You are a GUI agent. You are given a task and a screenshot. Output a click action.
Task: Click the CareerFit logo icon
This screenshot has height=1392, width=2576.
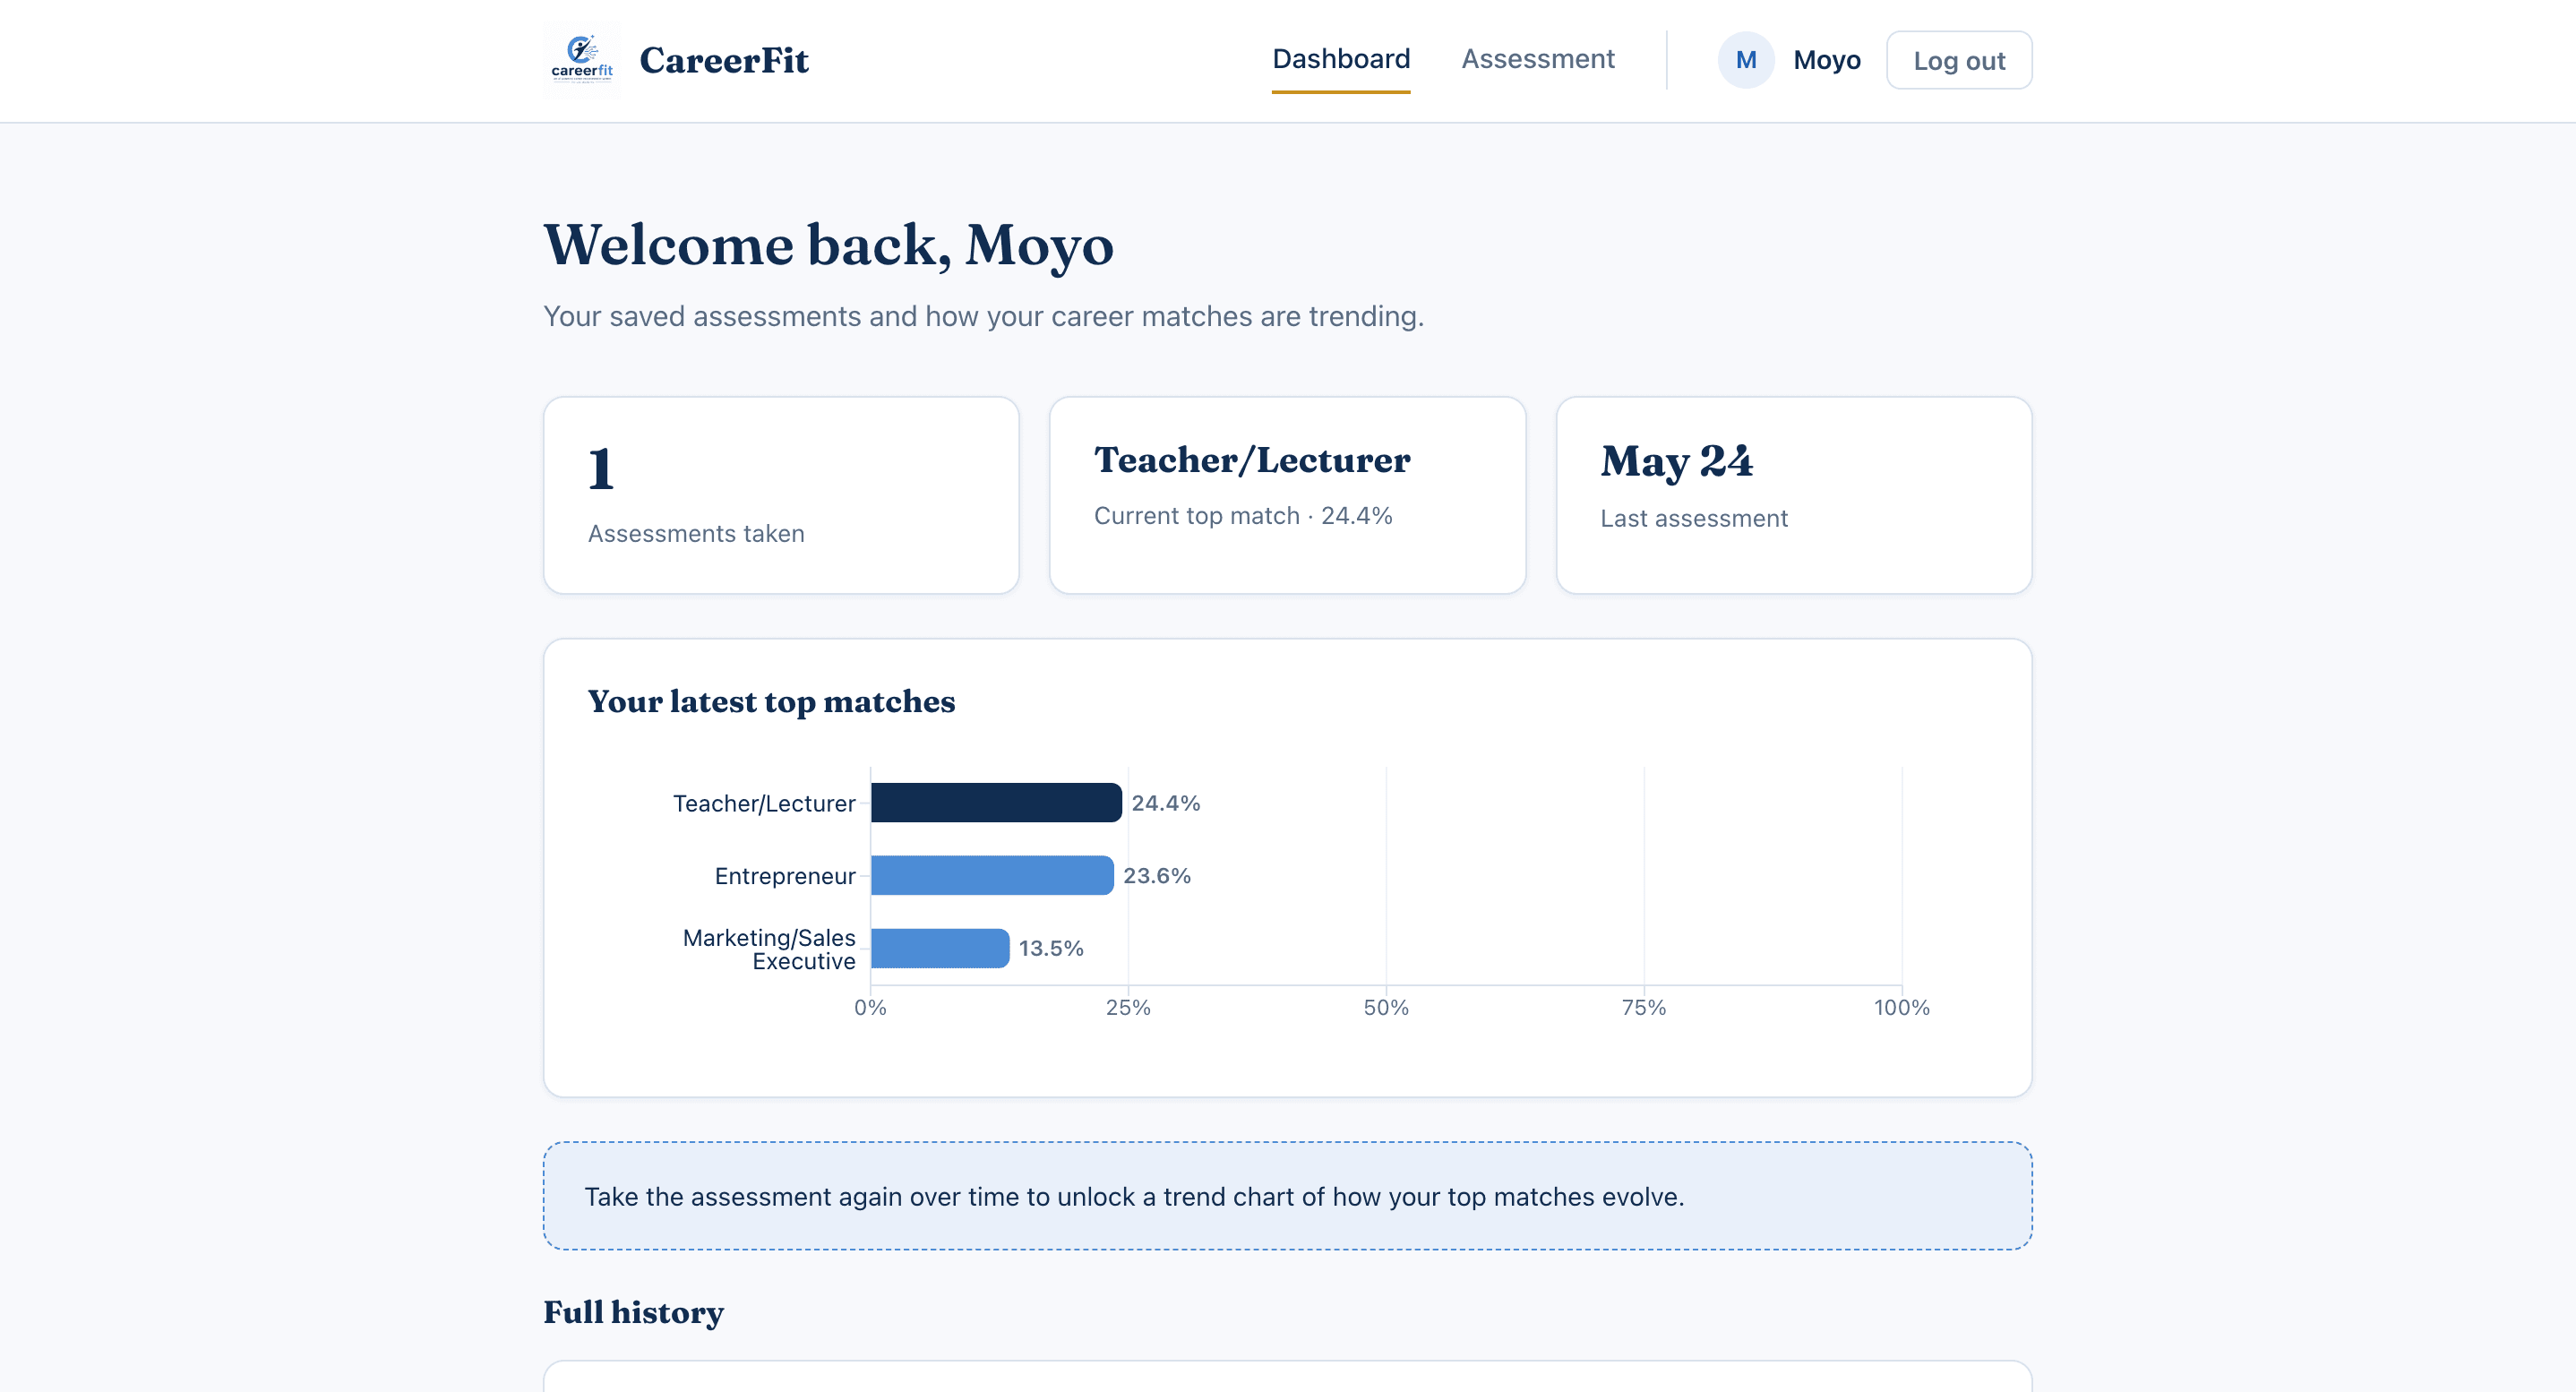click(x=581, y=60)
